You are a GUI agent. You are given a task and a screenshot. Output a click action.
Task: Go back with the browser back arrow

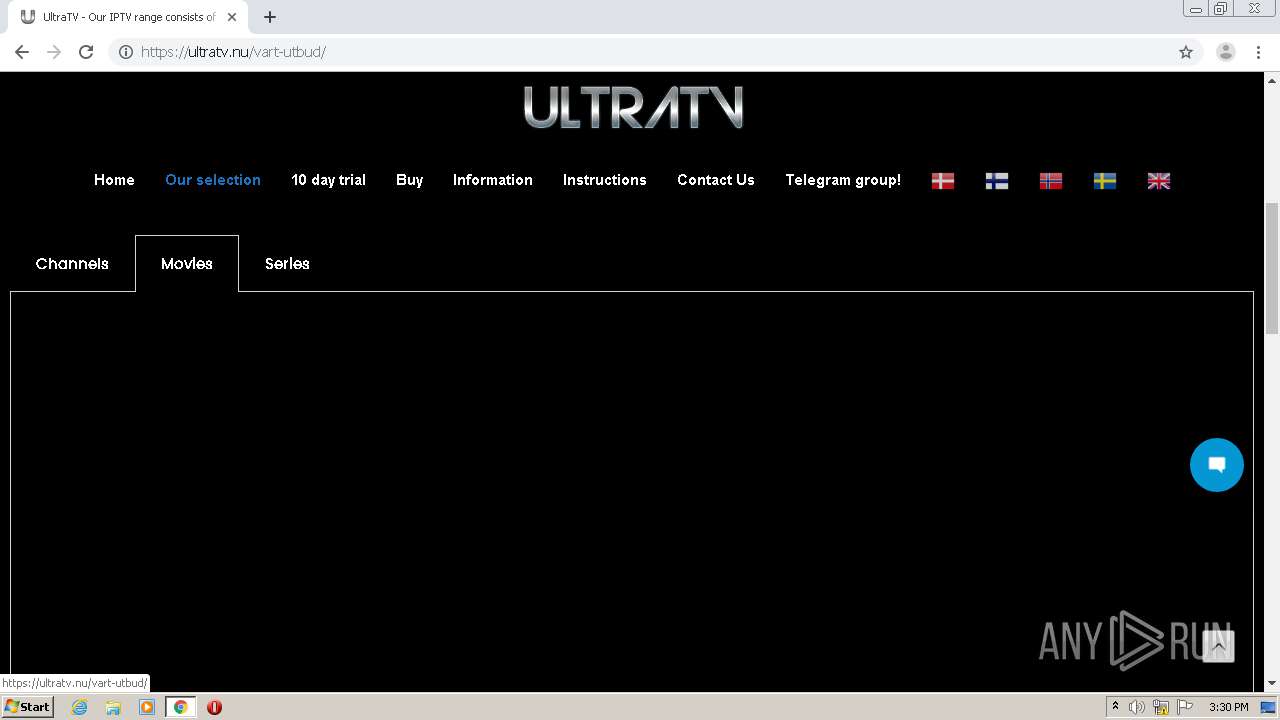[22, 52]
